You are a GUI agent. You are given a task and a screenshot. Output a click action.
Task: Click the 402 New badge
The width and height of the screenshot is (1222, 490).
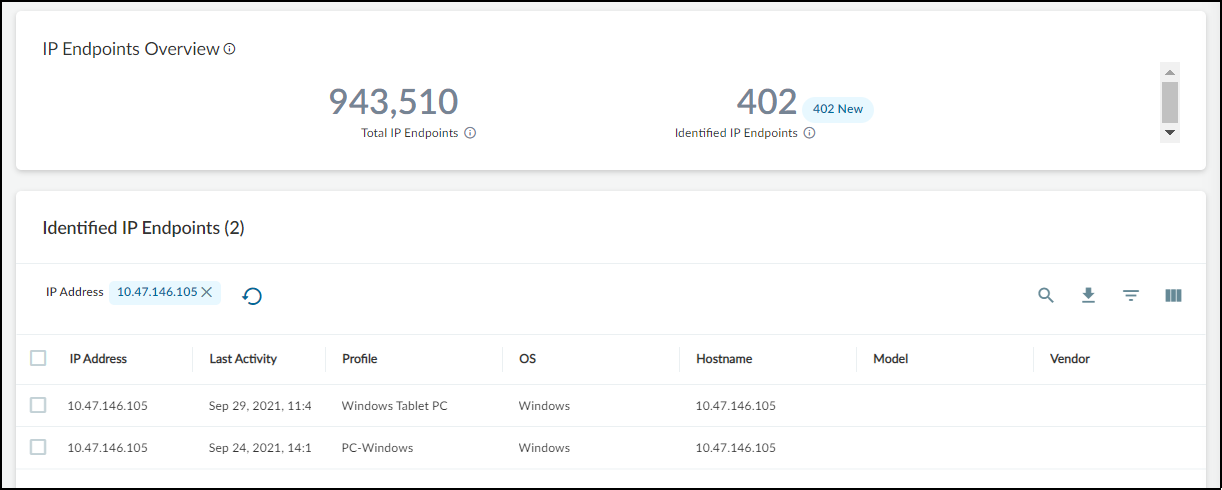838,109
